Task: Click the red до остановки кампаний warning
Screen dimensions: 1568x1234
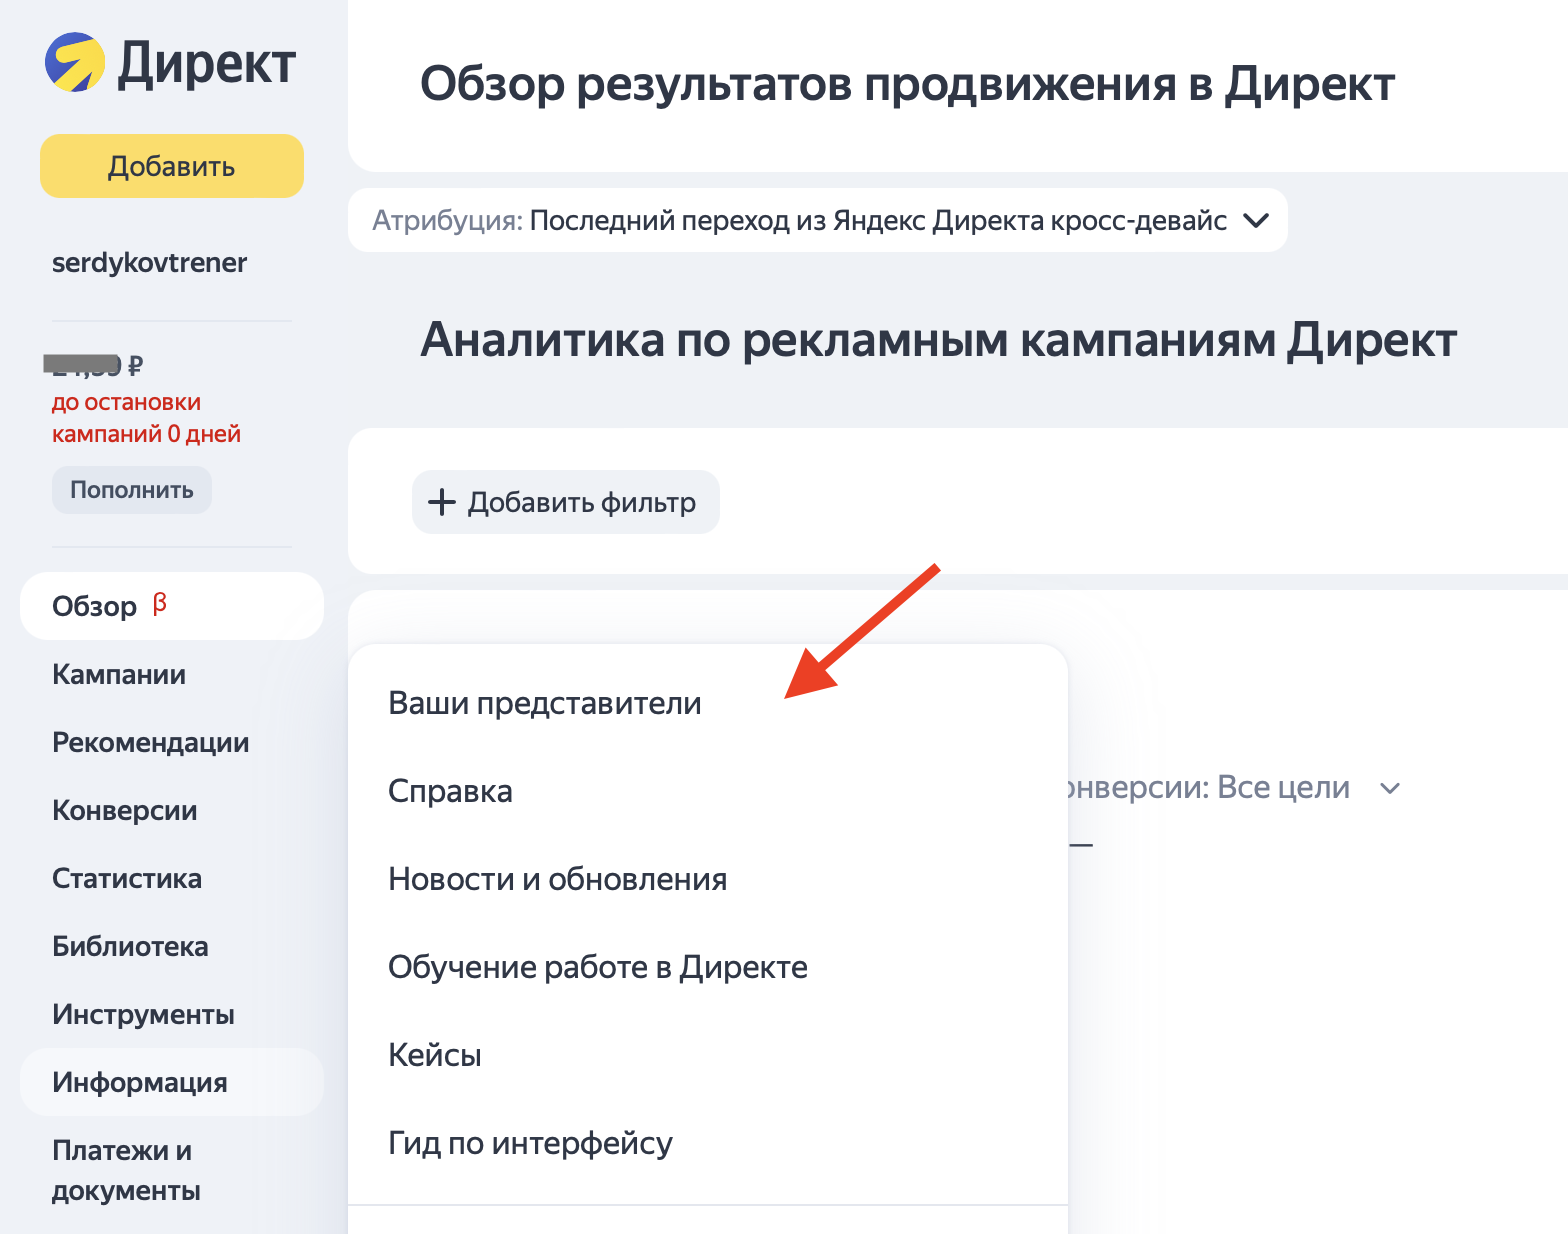Action: [147, 418]
